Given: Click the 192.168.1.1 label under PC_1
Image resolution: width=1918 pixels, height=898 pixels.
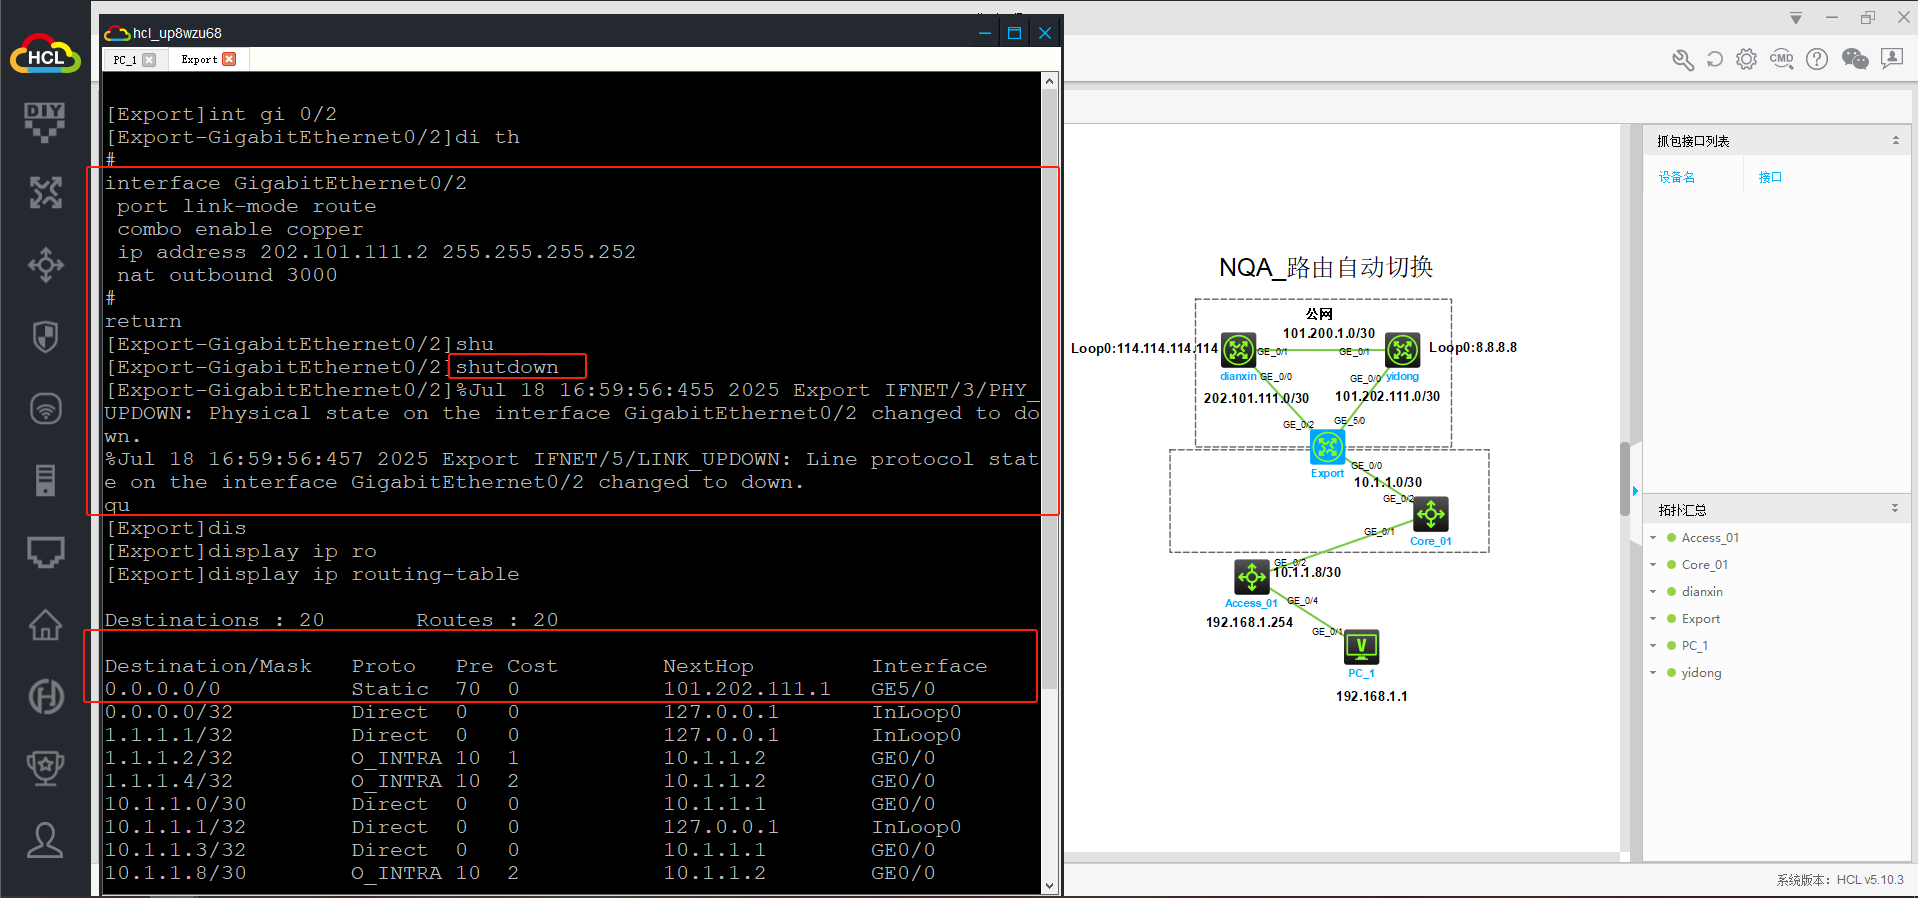Looking at the screenshot, I should [1371, 696].
